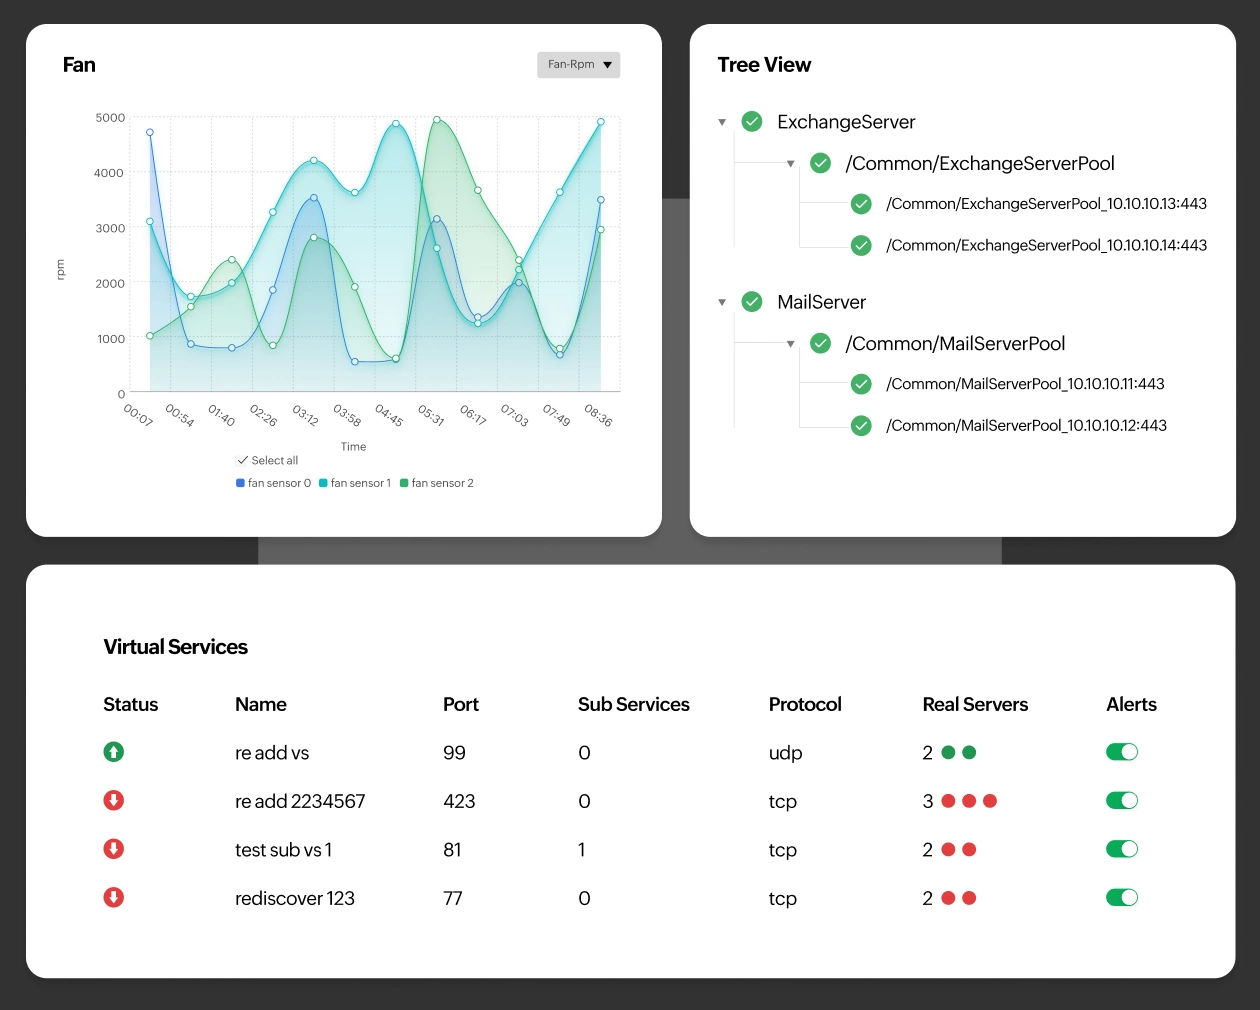
Task: Collapse the ExchangeServer tree node
Action: 722,121
